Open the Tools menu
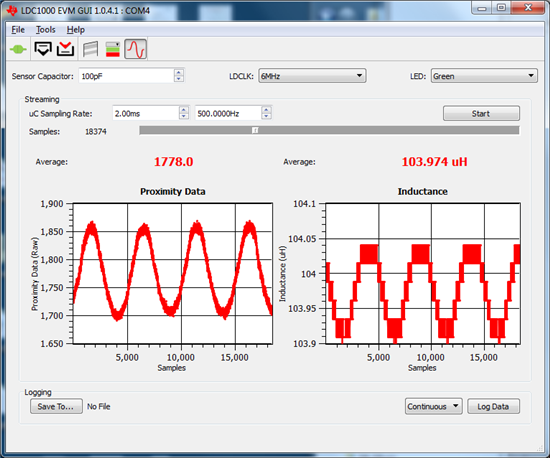 [x=46, y=30]
